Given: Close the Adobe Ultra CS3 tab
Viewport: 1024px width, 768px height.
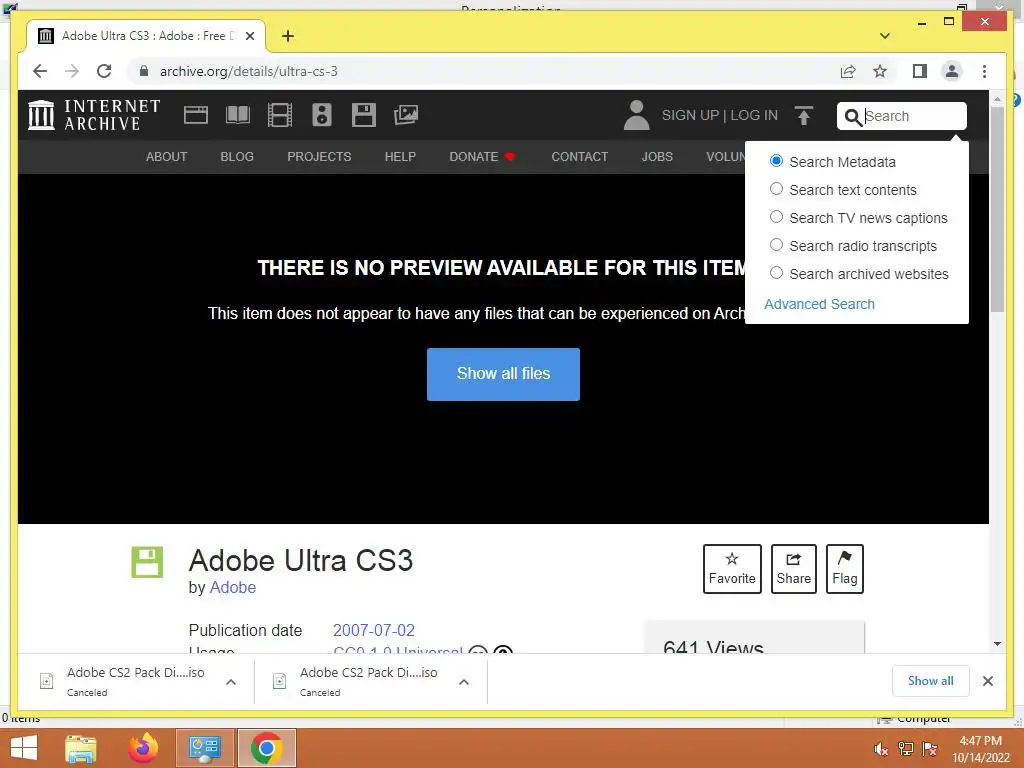Looking at the screenshot, I should click(x=249, y=36).
